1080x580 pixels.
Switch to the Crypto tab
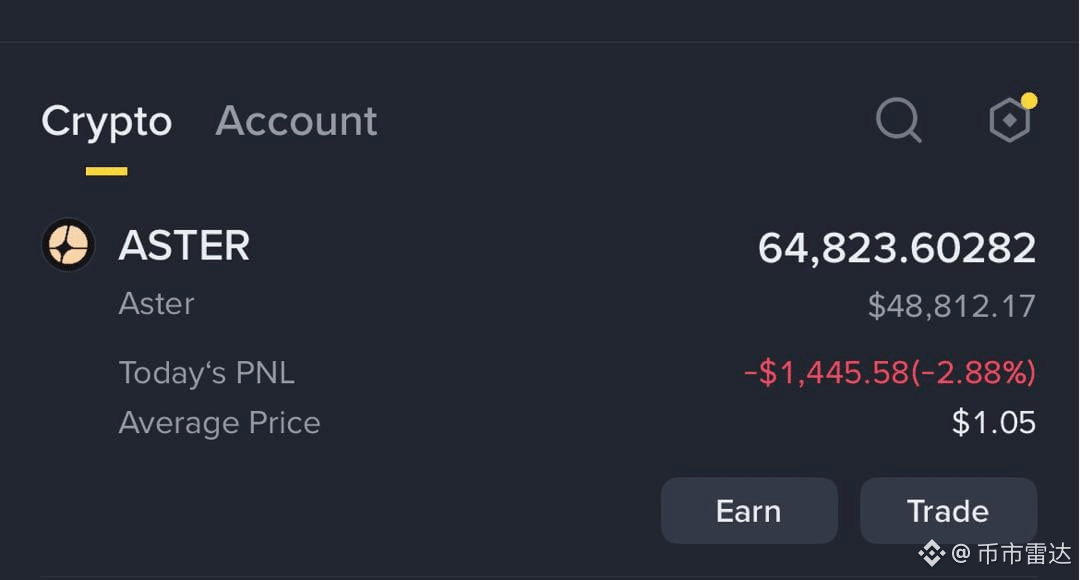(x=106, y=122)
